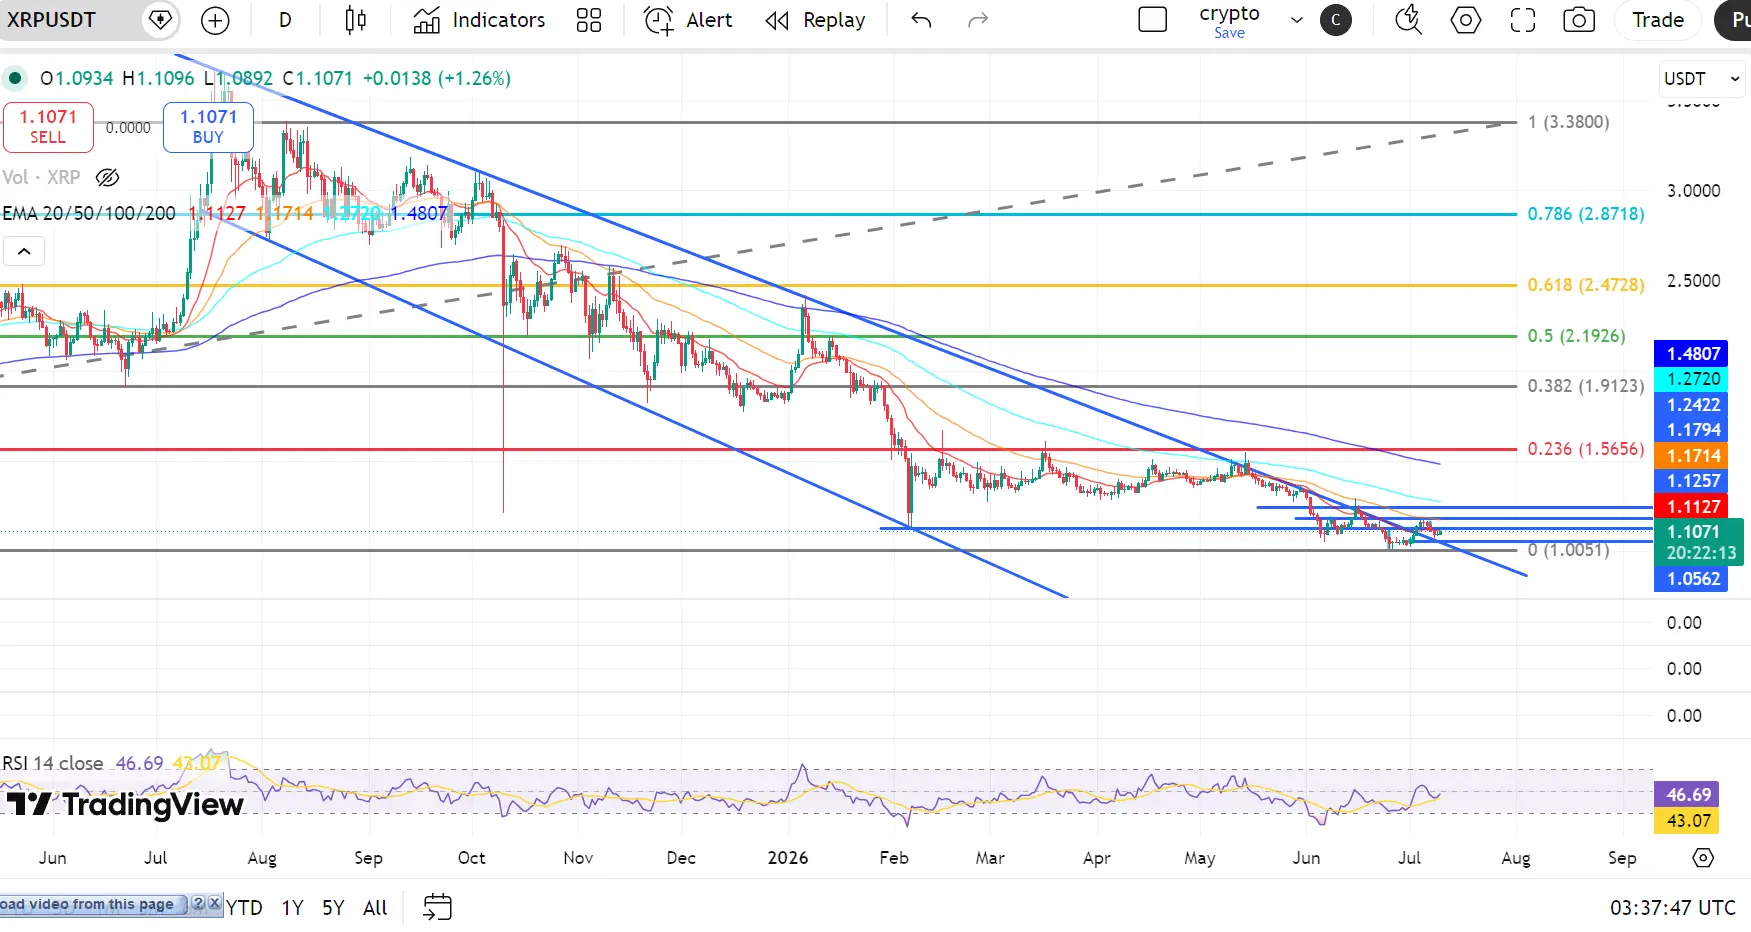Screen dimensions: 1751x932
Task: Click the 1 (3.3800) Fibonacci label
Action: [1568, 122]
